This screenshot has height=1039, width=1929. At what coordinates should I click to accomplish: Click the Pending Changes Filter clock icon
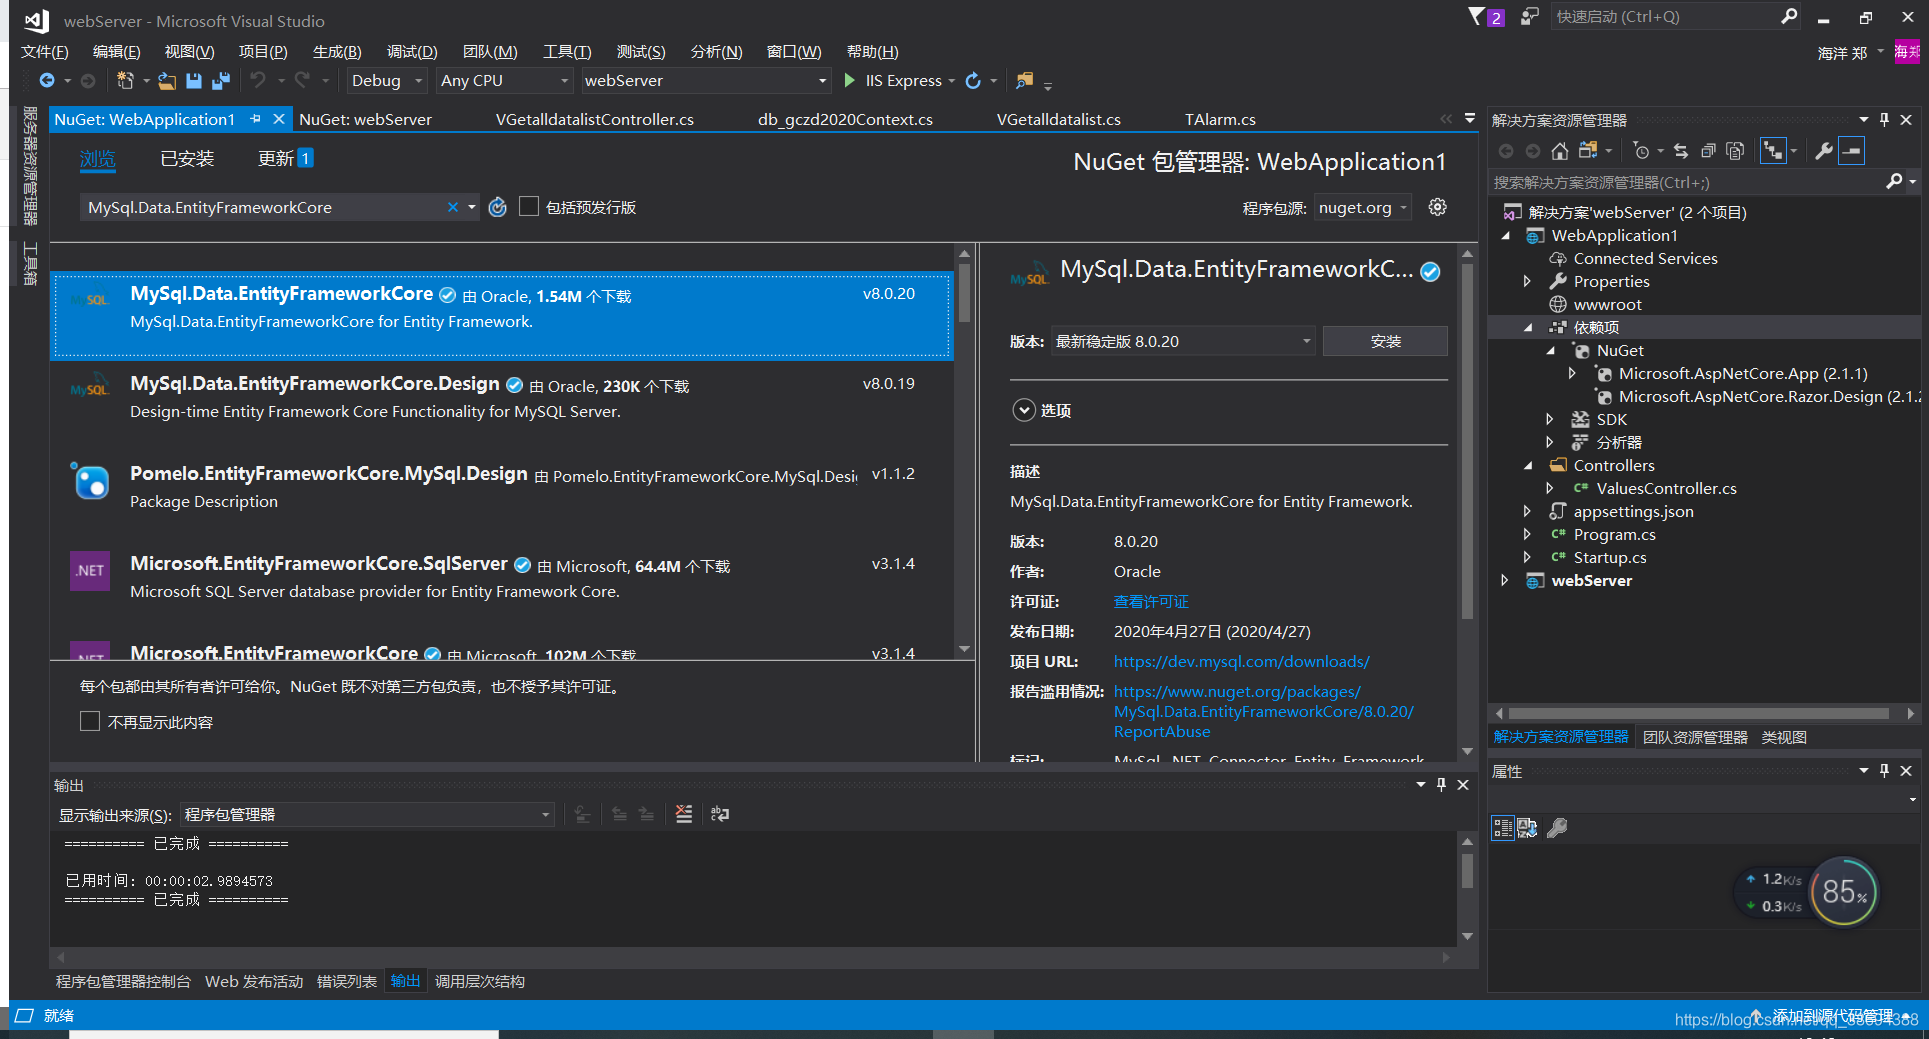tap(1641, 151)
